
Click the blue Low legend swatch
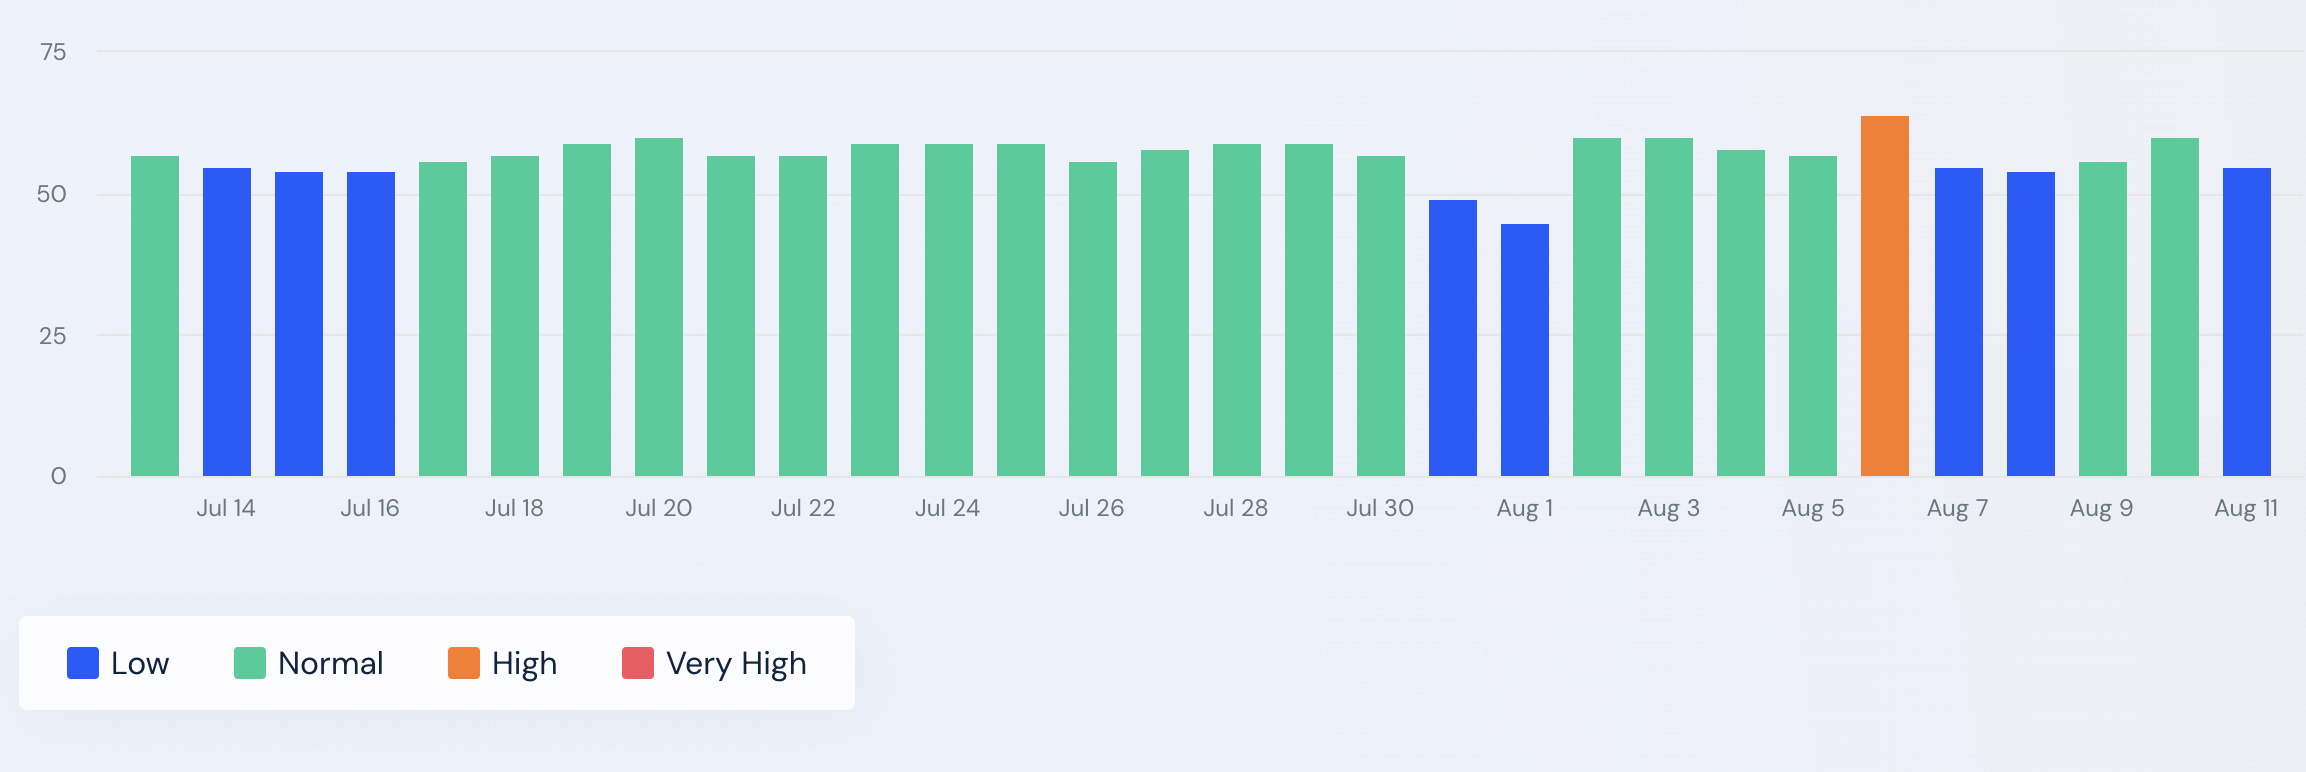tap(83, 663)
